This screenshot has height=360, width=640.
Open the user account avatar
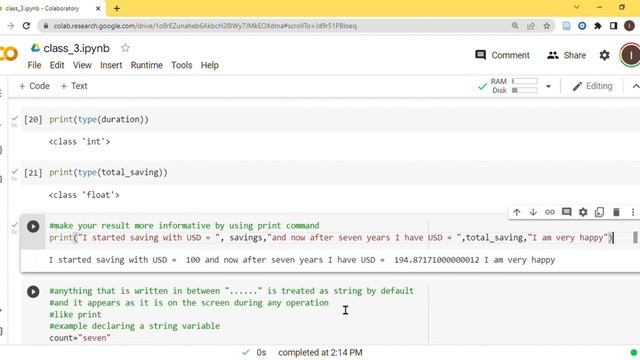630,55
